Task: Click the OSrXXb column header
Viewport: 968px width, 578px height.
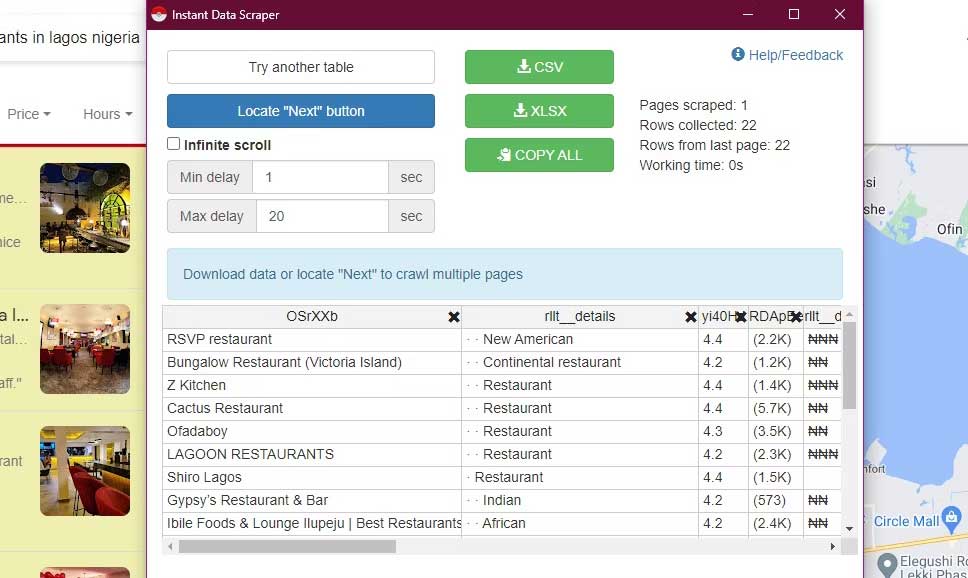Action: click(x=312, y=317)
